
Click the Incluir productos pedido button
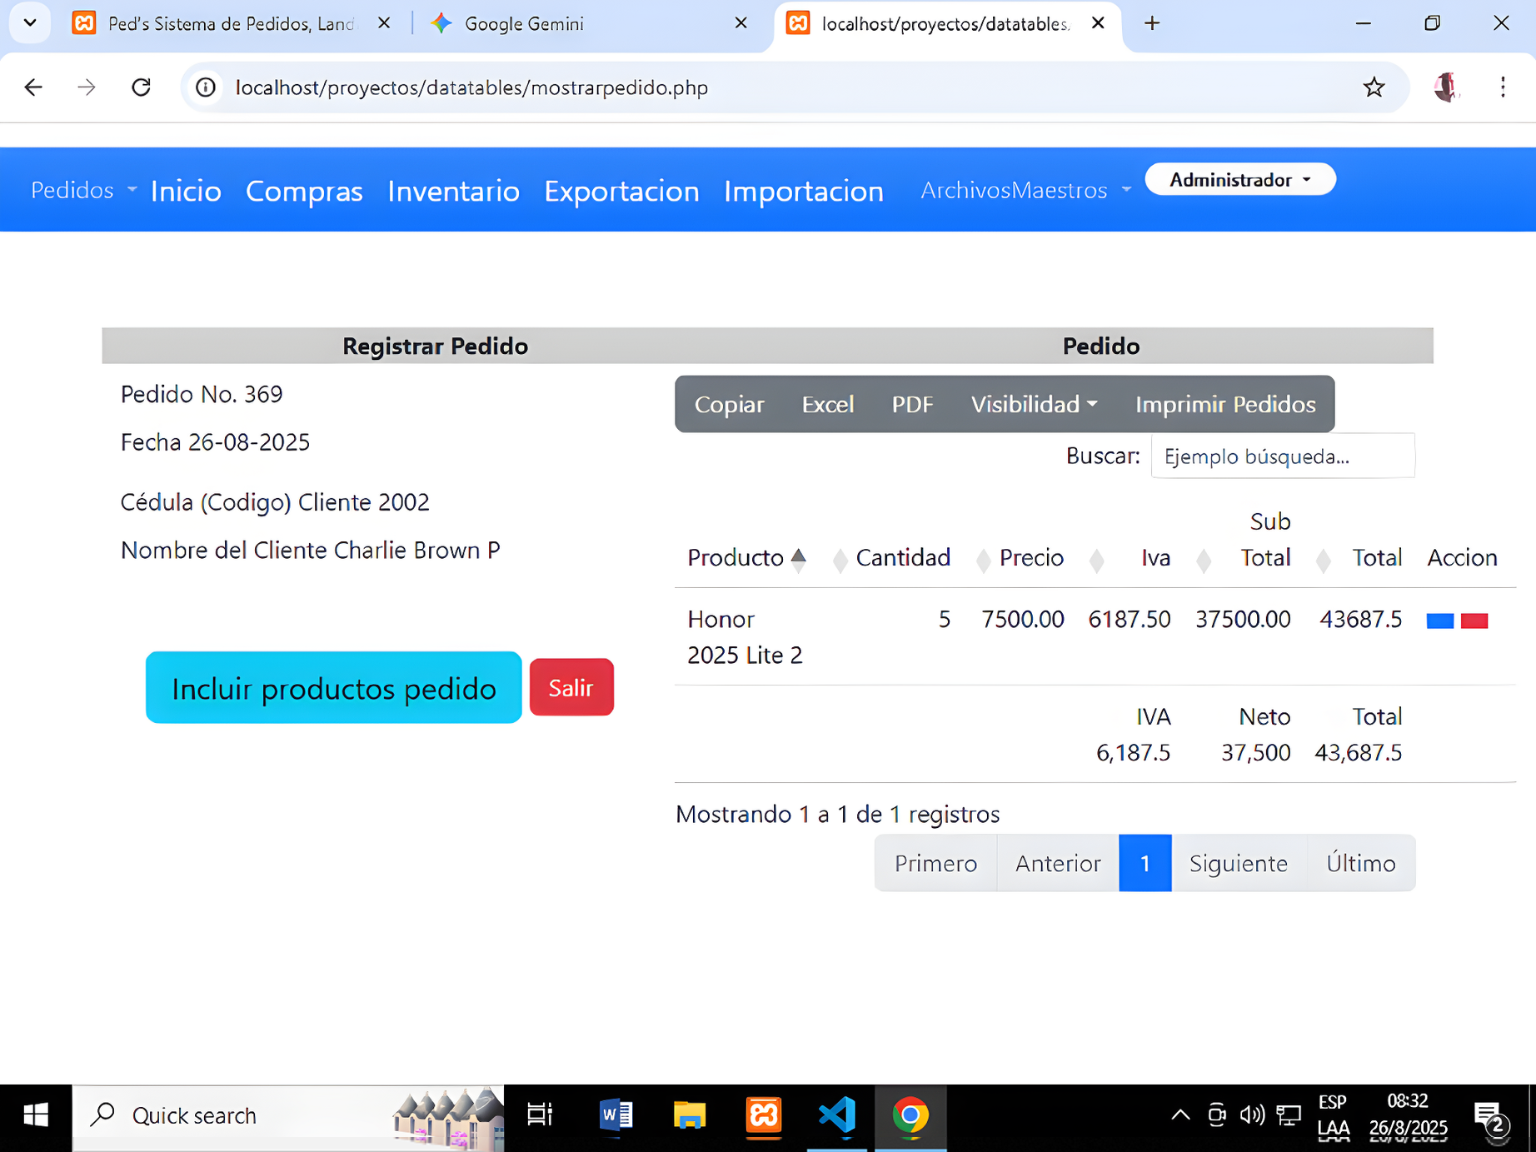tap(333, 688)
